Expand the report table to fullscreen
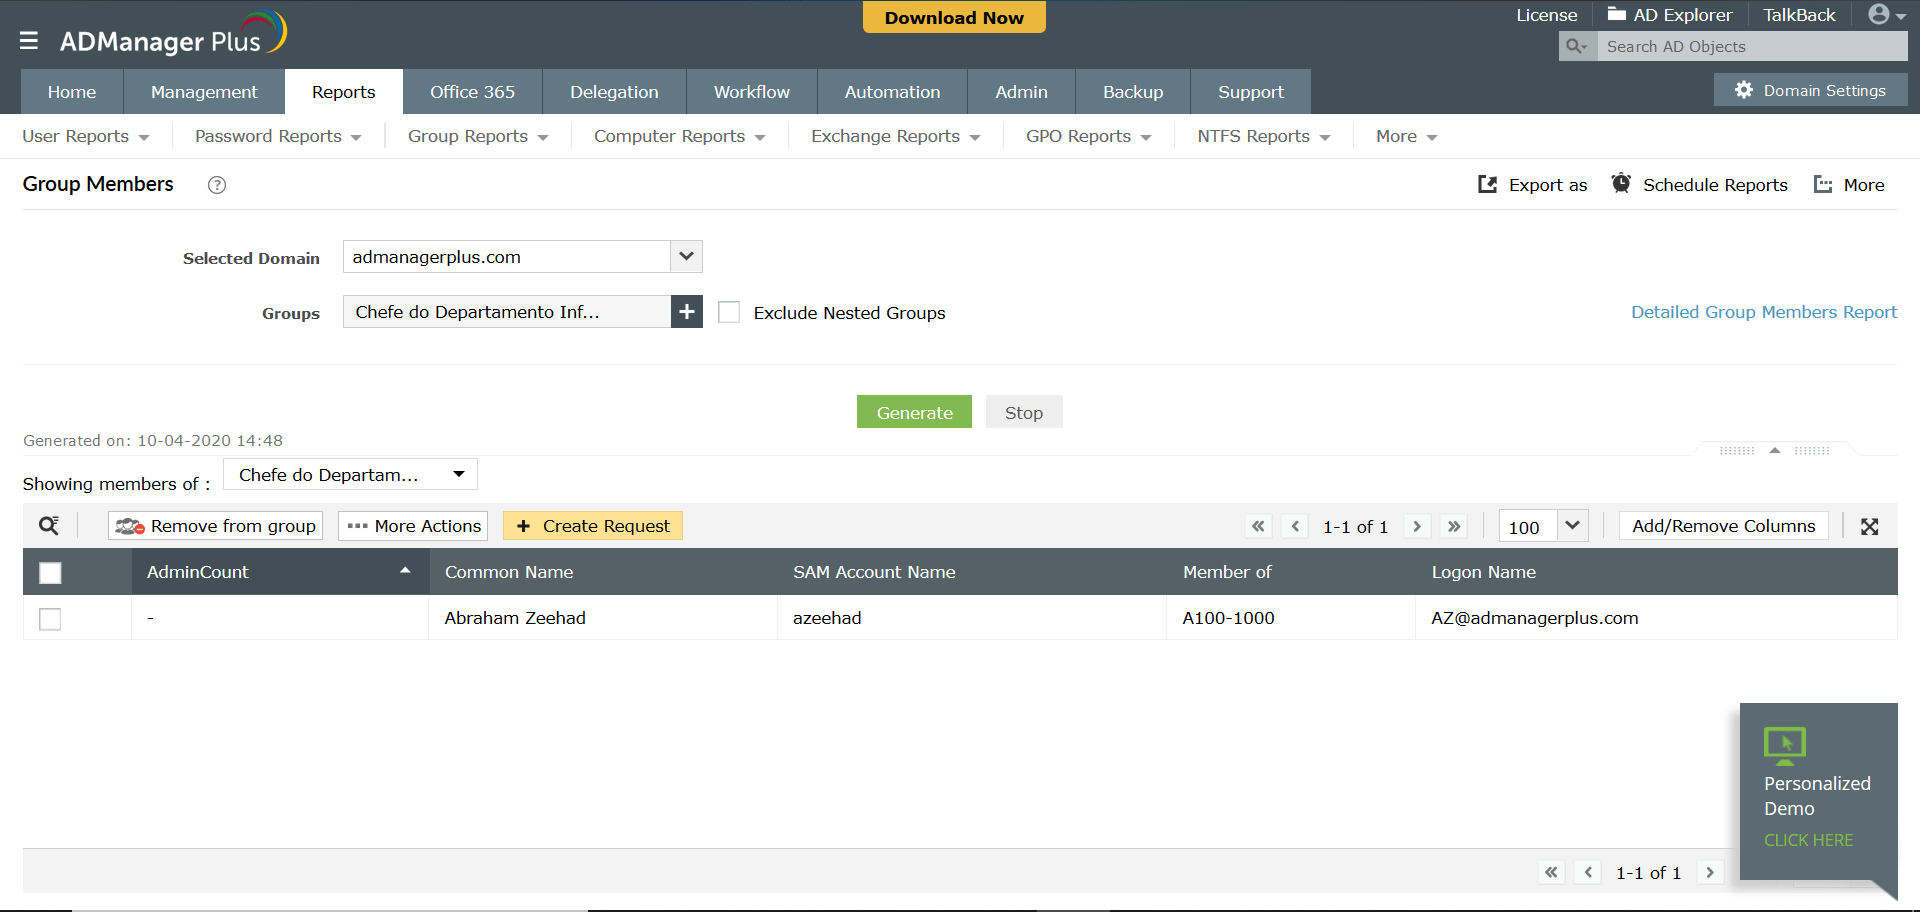Image resolution: width=1920 pixels, height=912 pixels. (x=1869, y=525)
